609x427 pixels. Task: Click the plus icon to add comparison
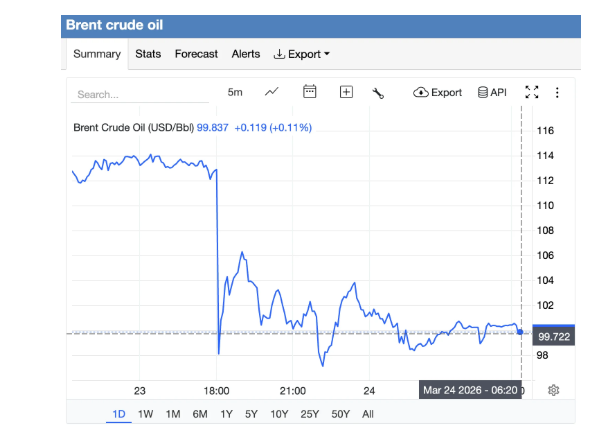click(x=346, y=92)
